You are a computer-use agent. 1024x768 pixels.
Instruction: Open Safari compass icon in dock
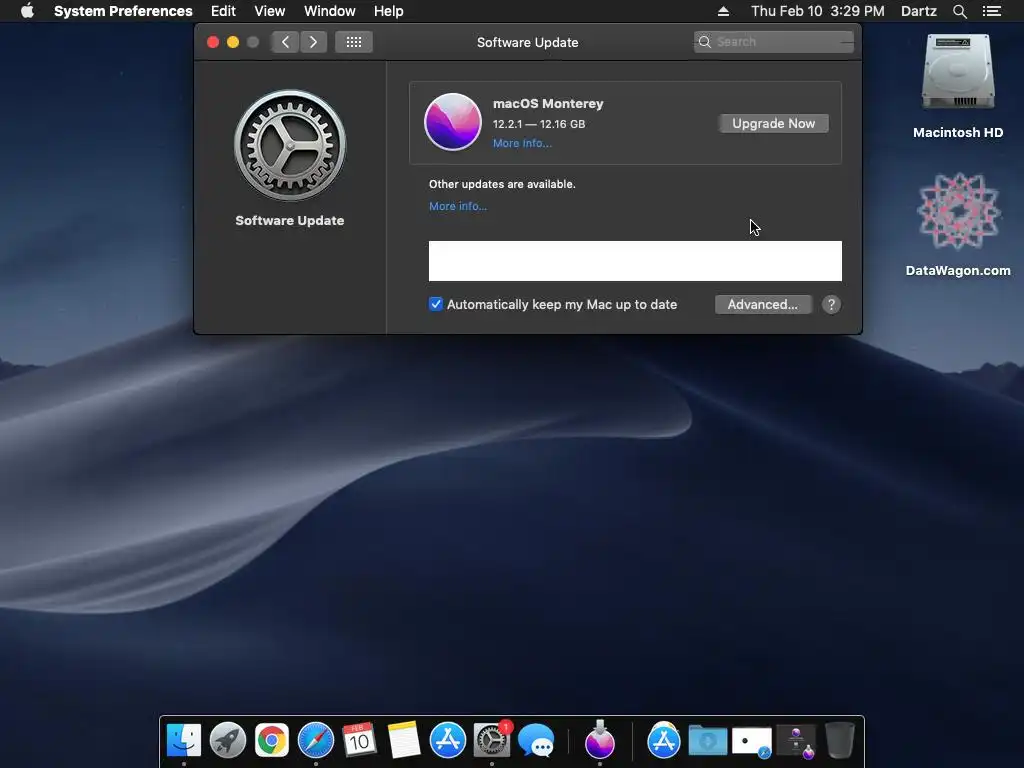(x=315, y=740)
